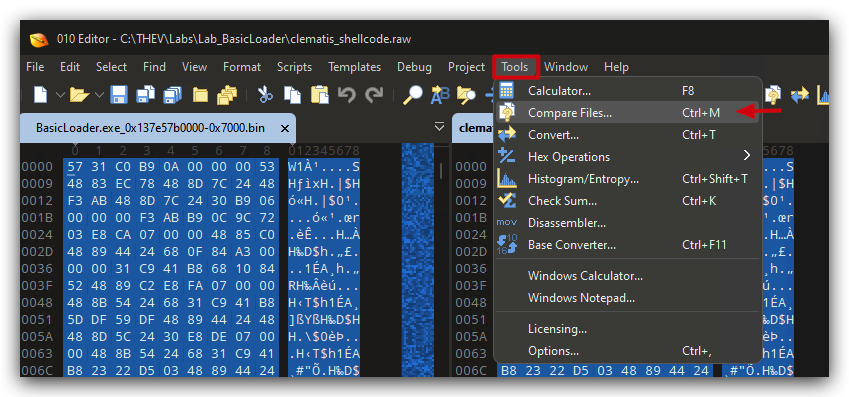
Task: Click the Close All stacked folders icon
Action: point(227,95)
